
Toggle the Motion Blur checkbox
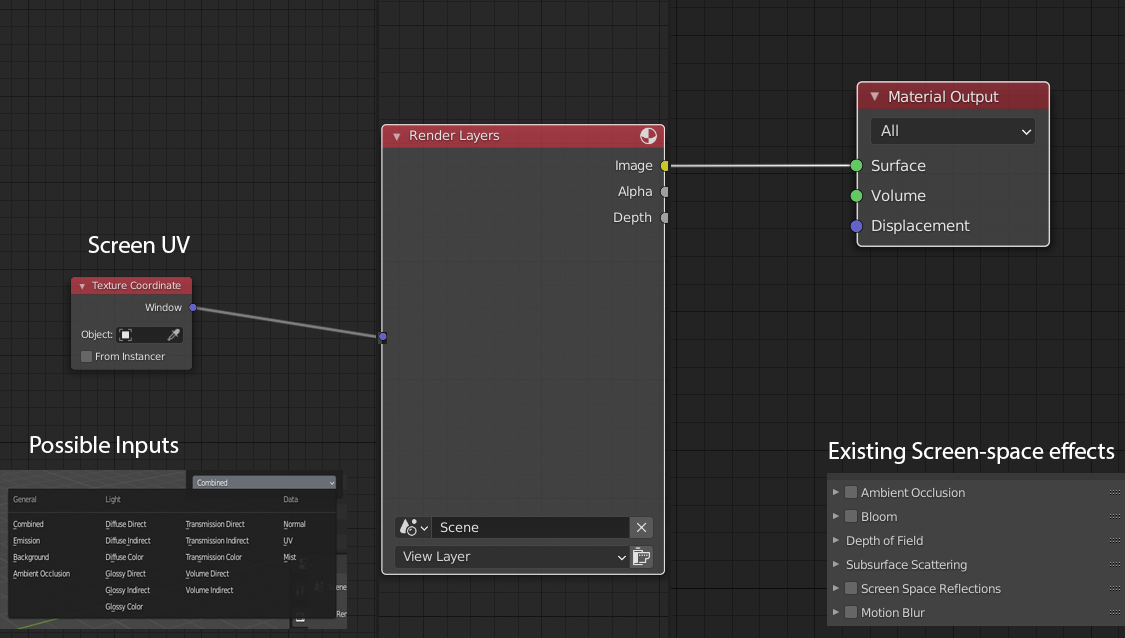tap(851, 613)
